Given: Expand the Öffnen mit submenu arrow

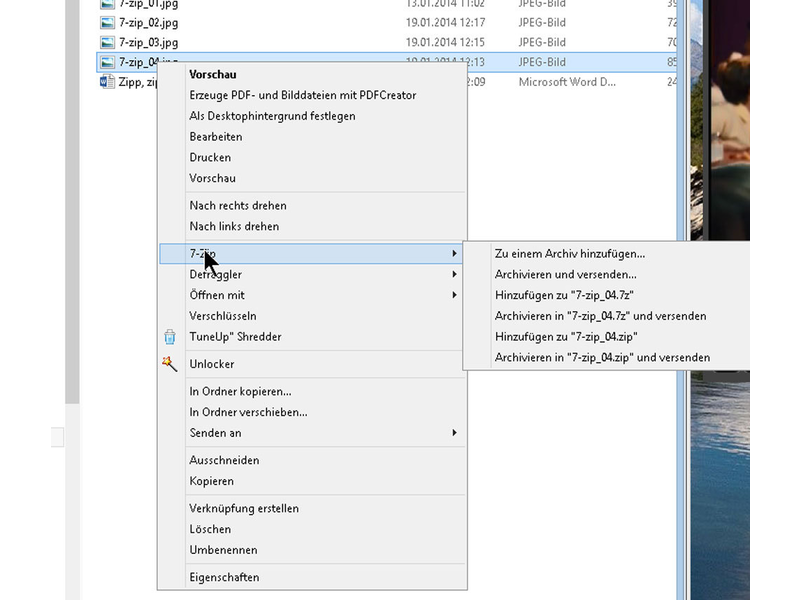Looking at the screenshot, I should click(454, 295).
